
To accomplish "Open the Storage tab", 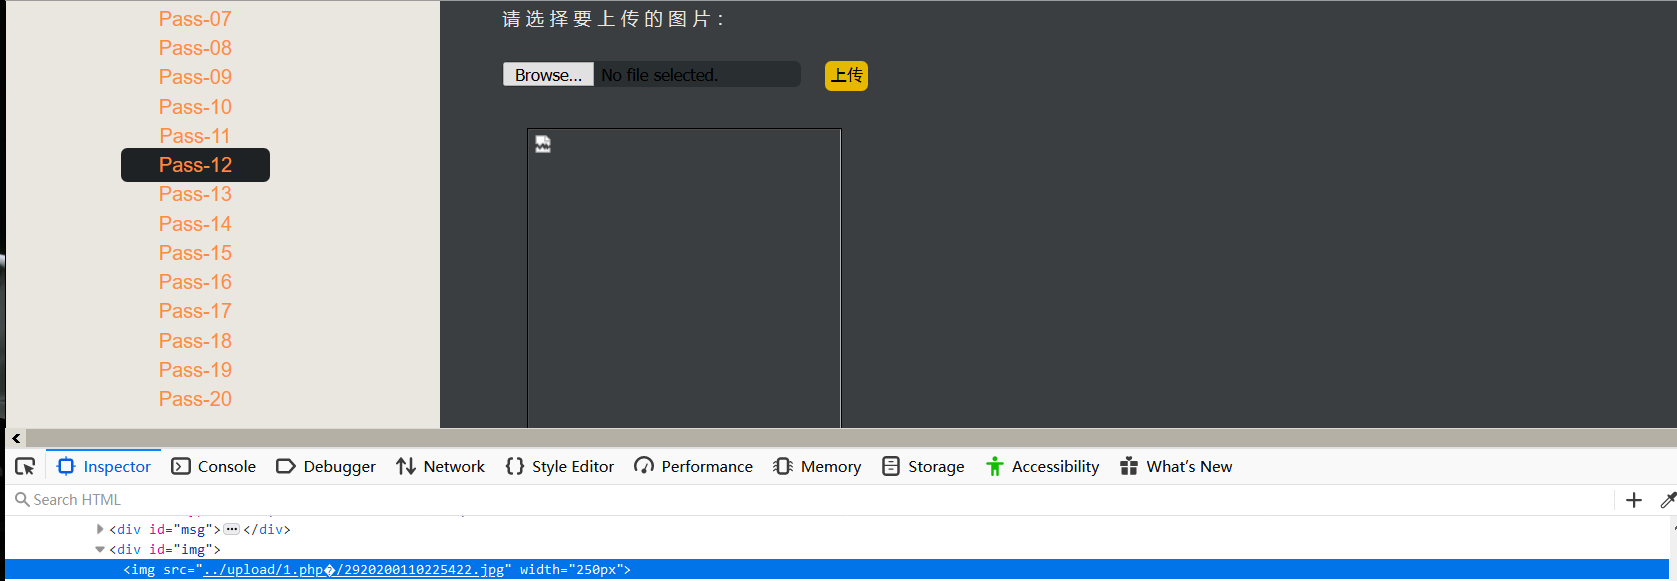I will (x=923, y=466).
